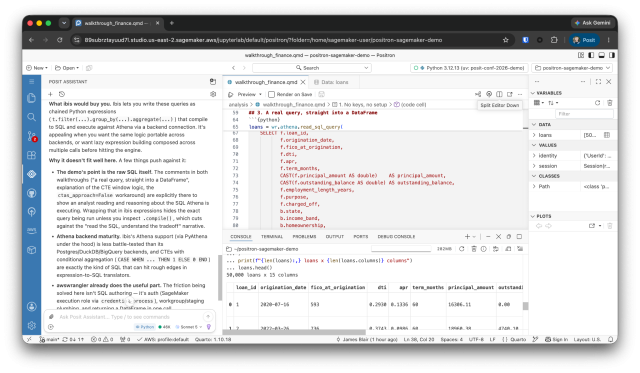Open console session info icon

[x=484, y=249]
